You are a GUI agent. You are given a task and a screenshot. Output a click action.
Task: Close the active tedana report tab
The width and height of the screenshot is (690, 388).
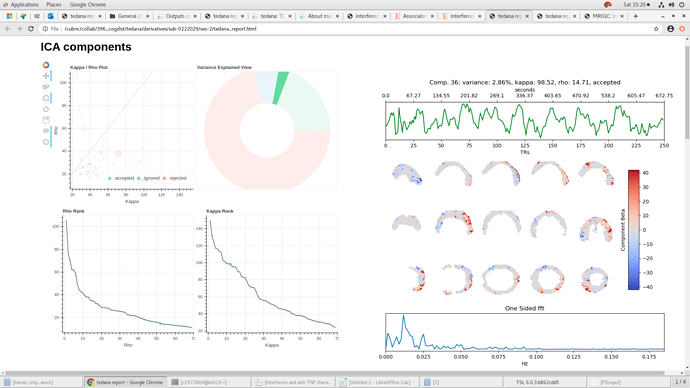pos(527,16)
